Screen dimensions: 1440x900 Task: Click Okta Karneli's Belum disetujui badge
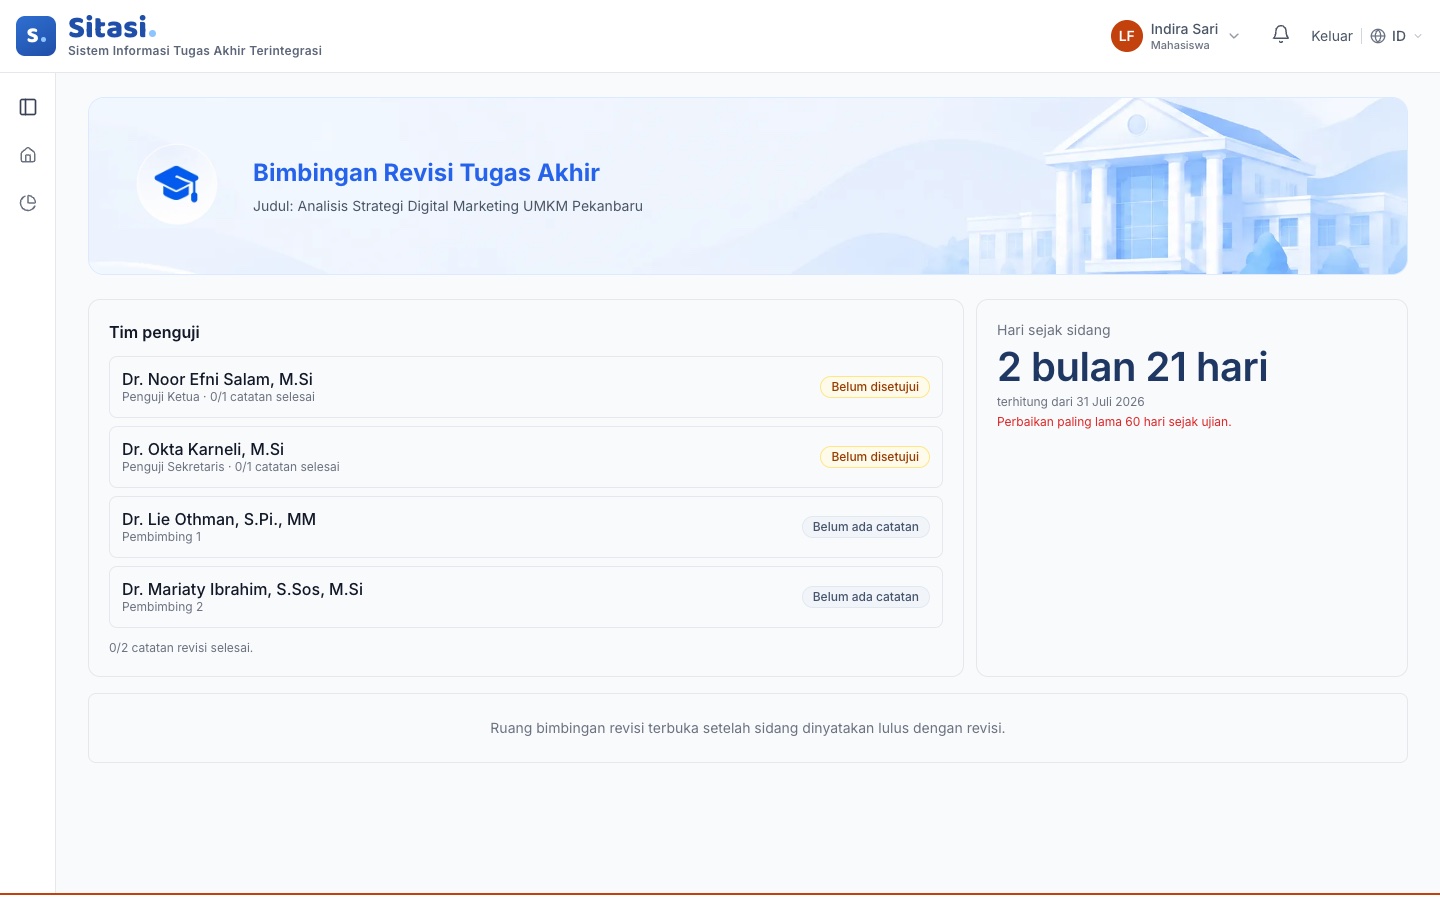875,457
